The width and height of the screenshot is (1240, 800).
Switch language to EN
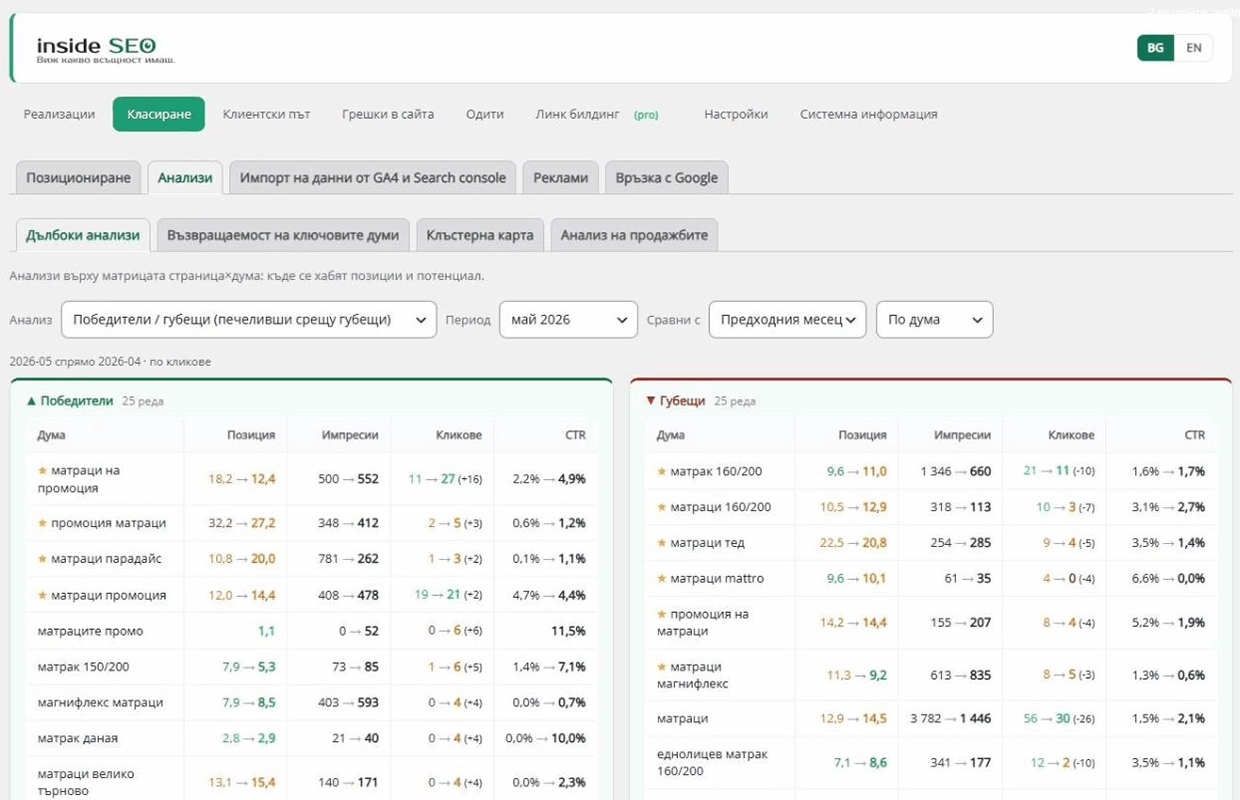click(x=1193, y=48)
